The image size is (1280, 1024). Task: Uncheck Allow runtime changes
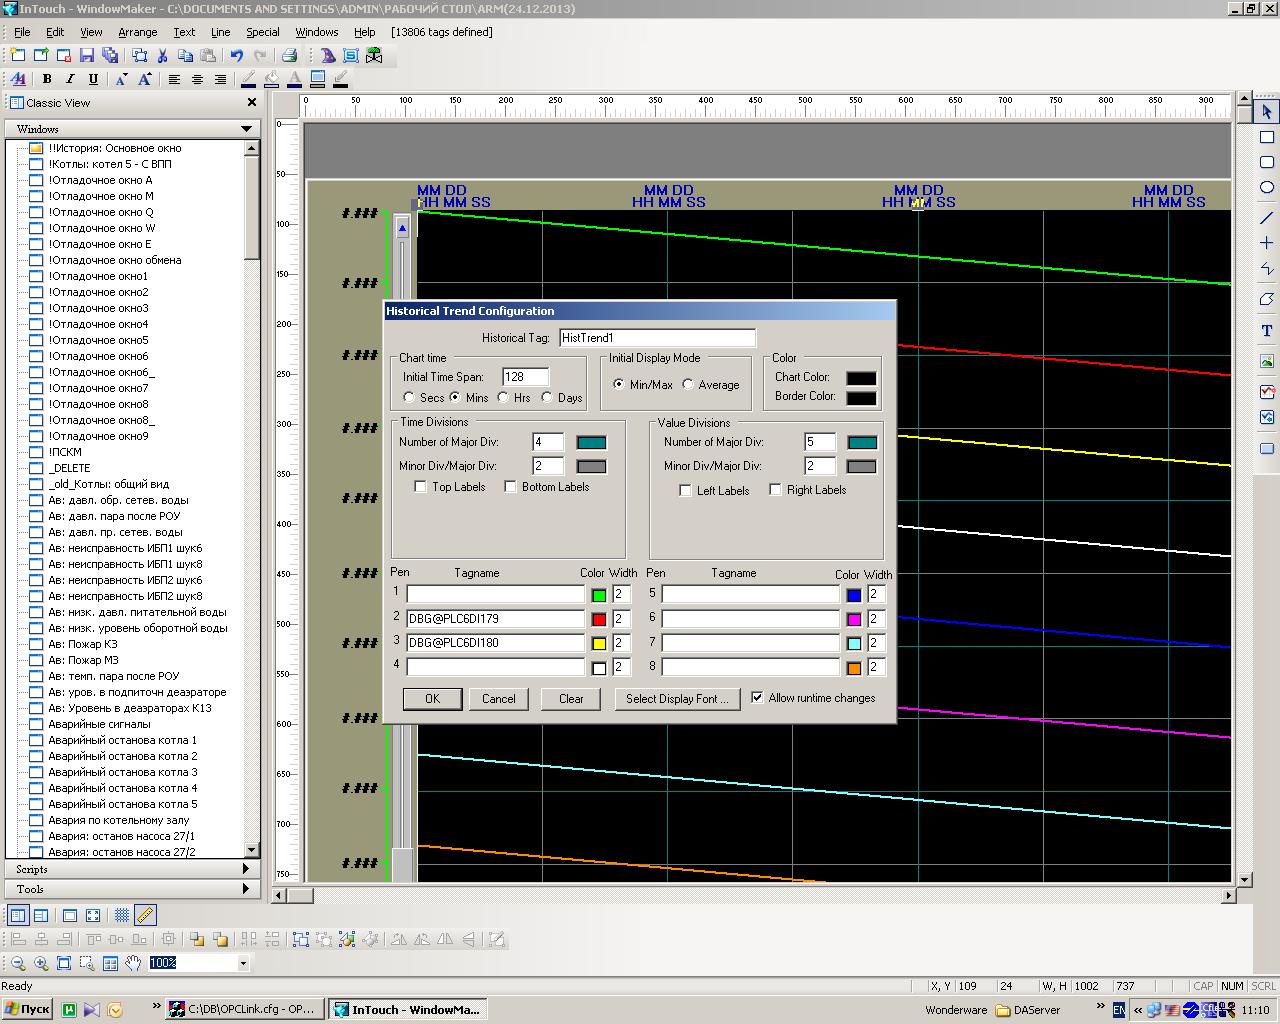(757, 698)
